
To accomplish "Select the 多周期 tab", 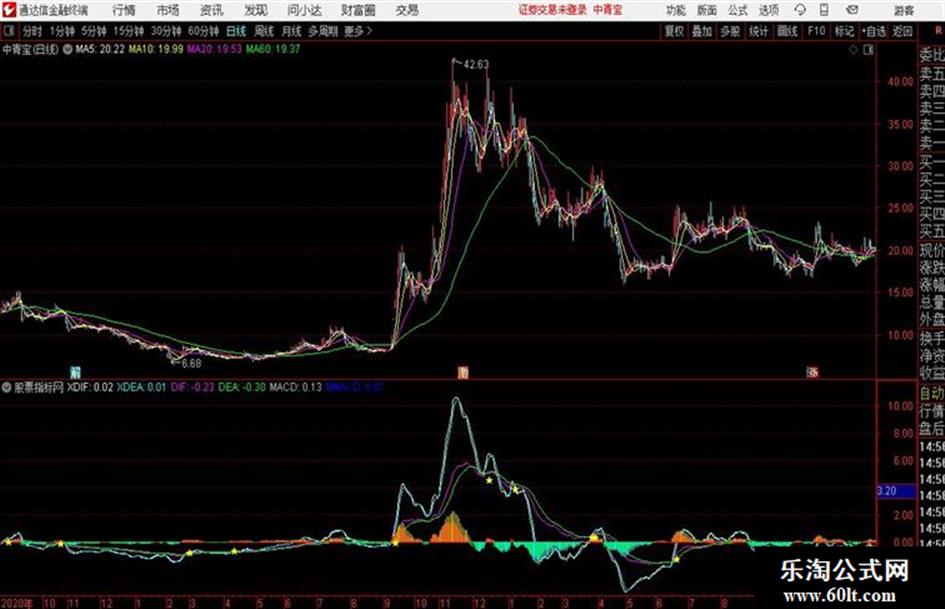I will 323,31.
